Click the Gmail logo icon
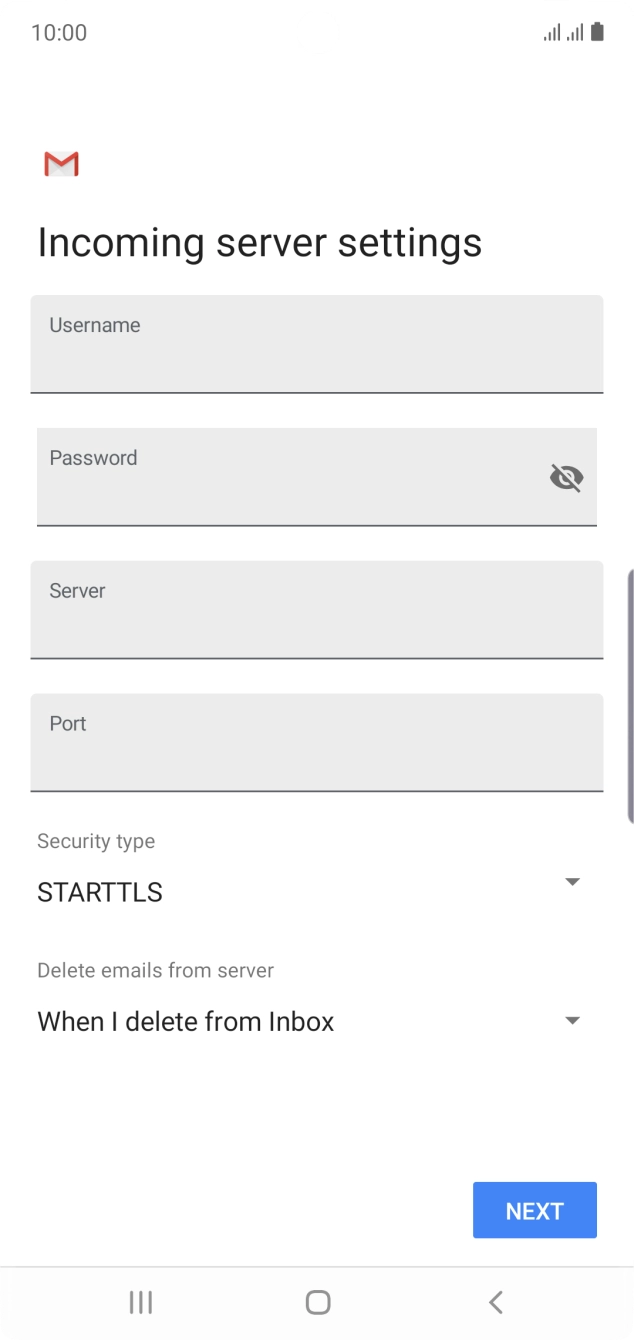The image size is (634, 1340). 61,164
